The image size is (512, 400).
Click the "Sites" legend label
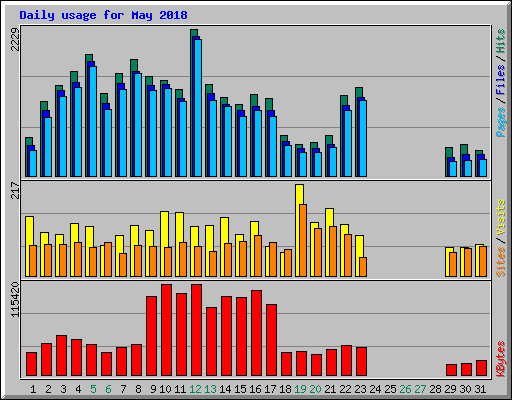click(x=501, y=262)
